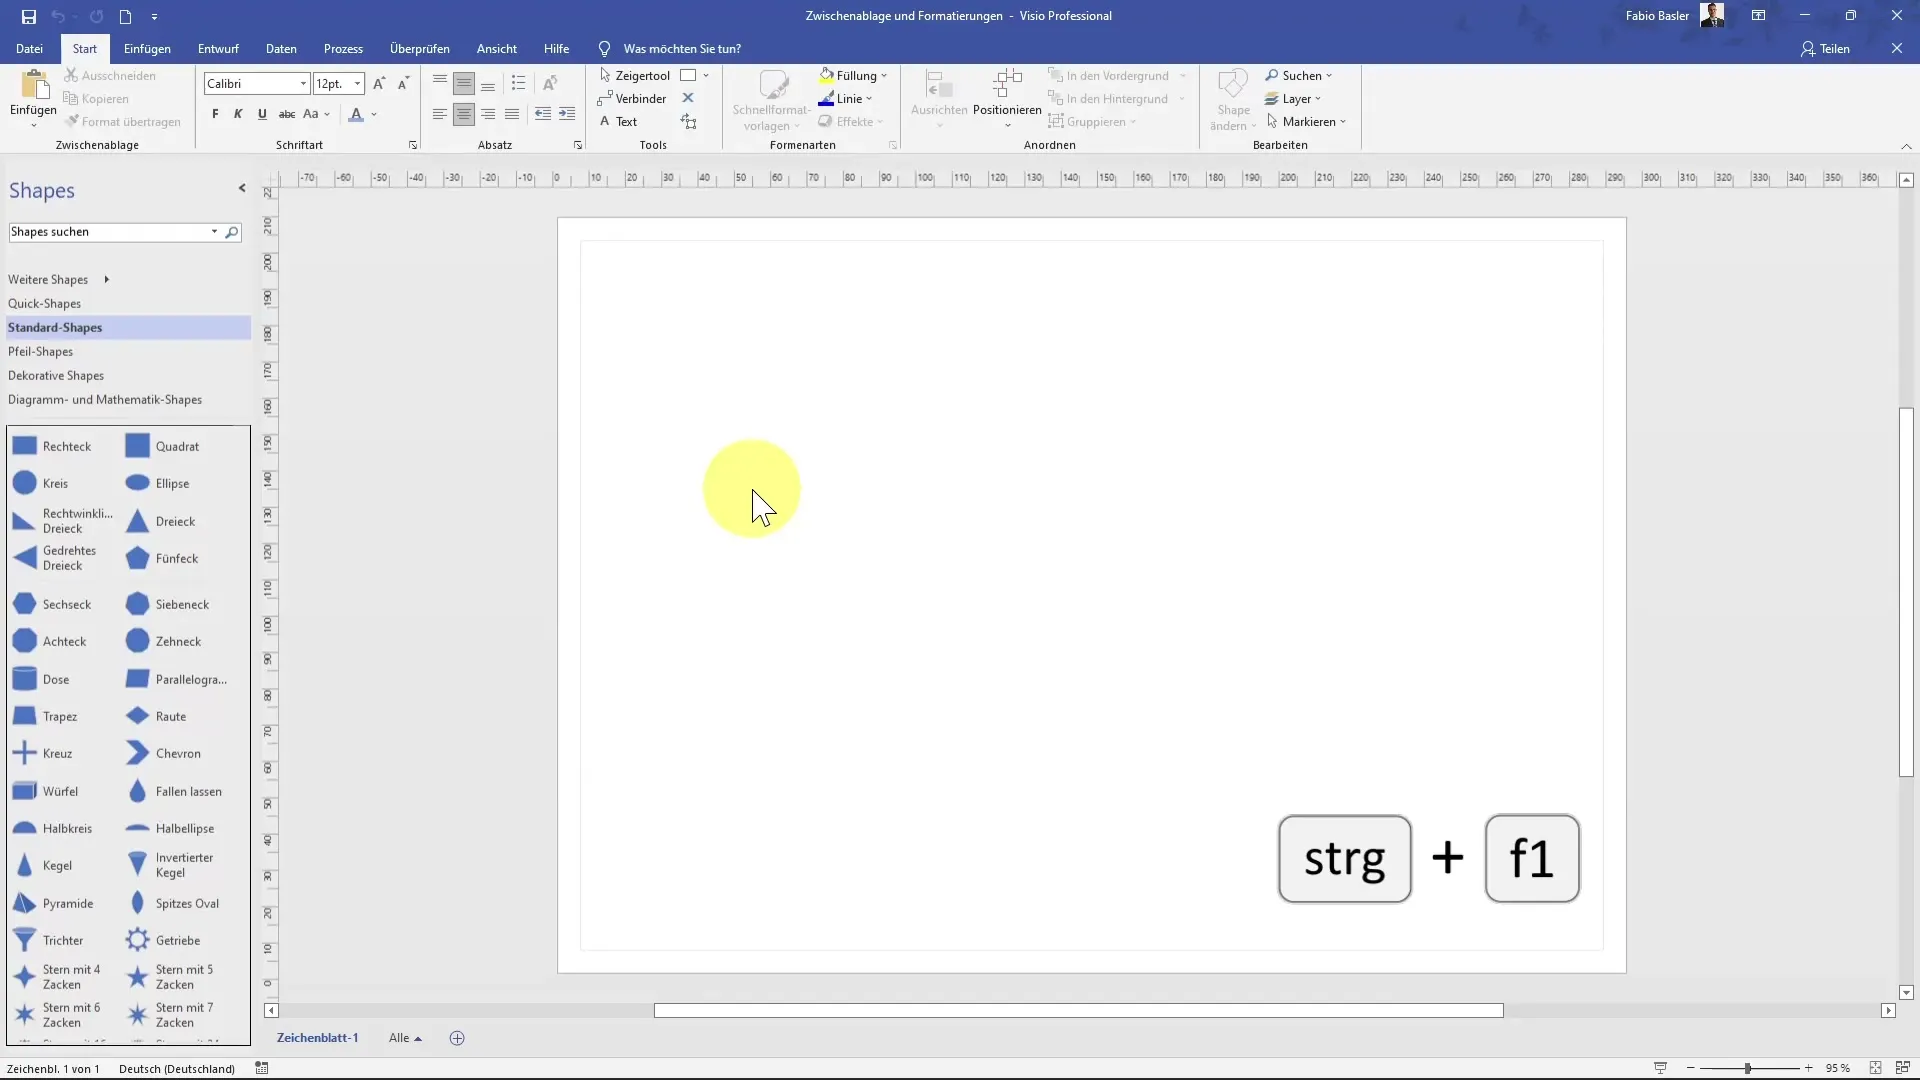Viewport: 1920px width, 1080px height.
Task: Toggle italic formatting
Action: click(238, 114)
